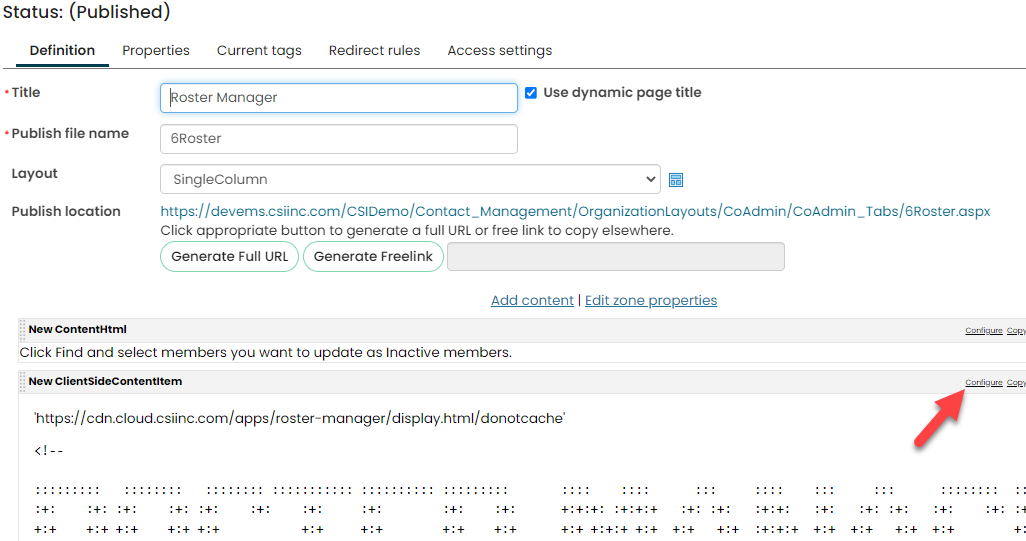Focus the Publish file name field
The height and width of the screenshot is (541, 1026).
tap(338, 139)
